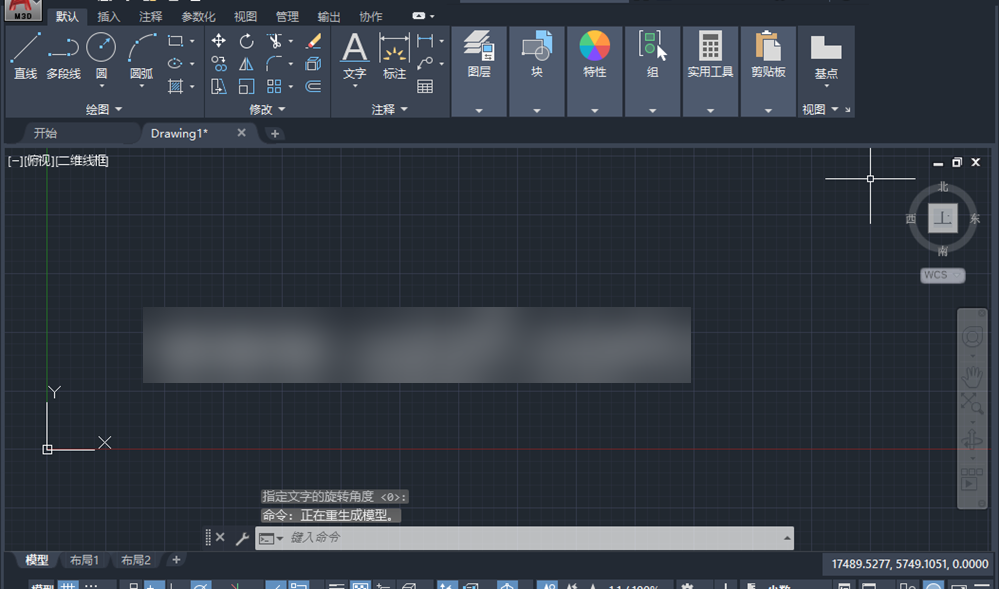Close the Drawing1 file tab

coord(241,133)
